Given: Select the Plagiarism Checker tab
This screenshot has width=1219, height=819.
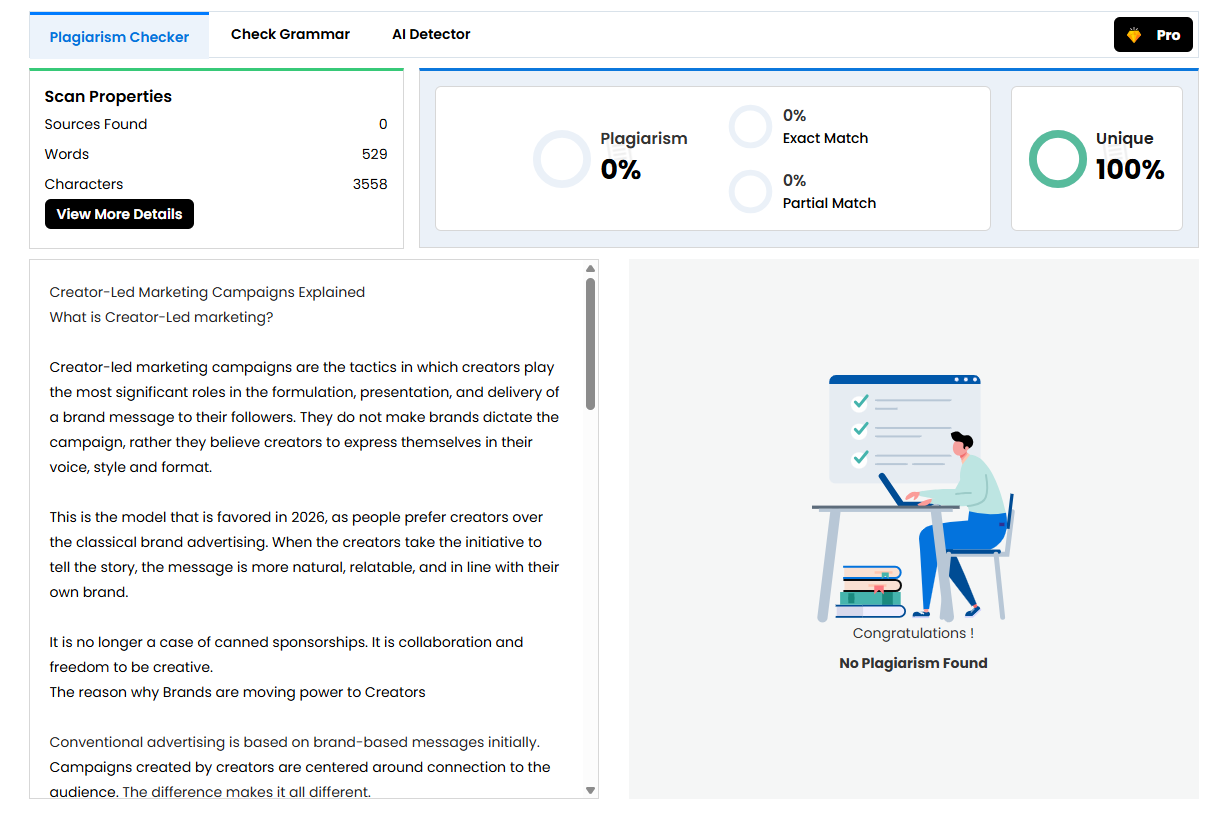Looking at the screenshot, I should 119,36.
